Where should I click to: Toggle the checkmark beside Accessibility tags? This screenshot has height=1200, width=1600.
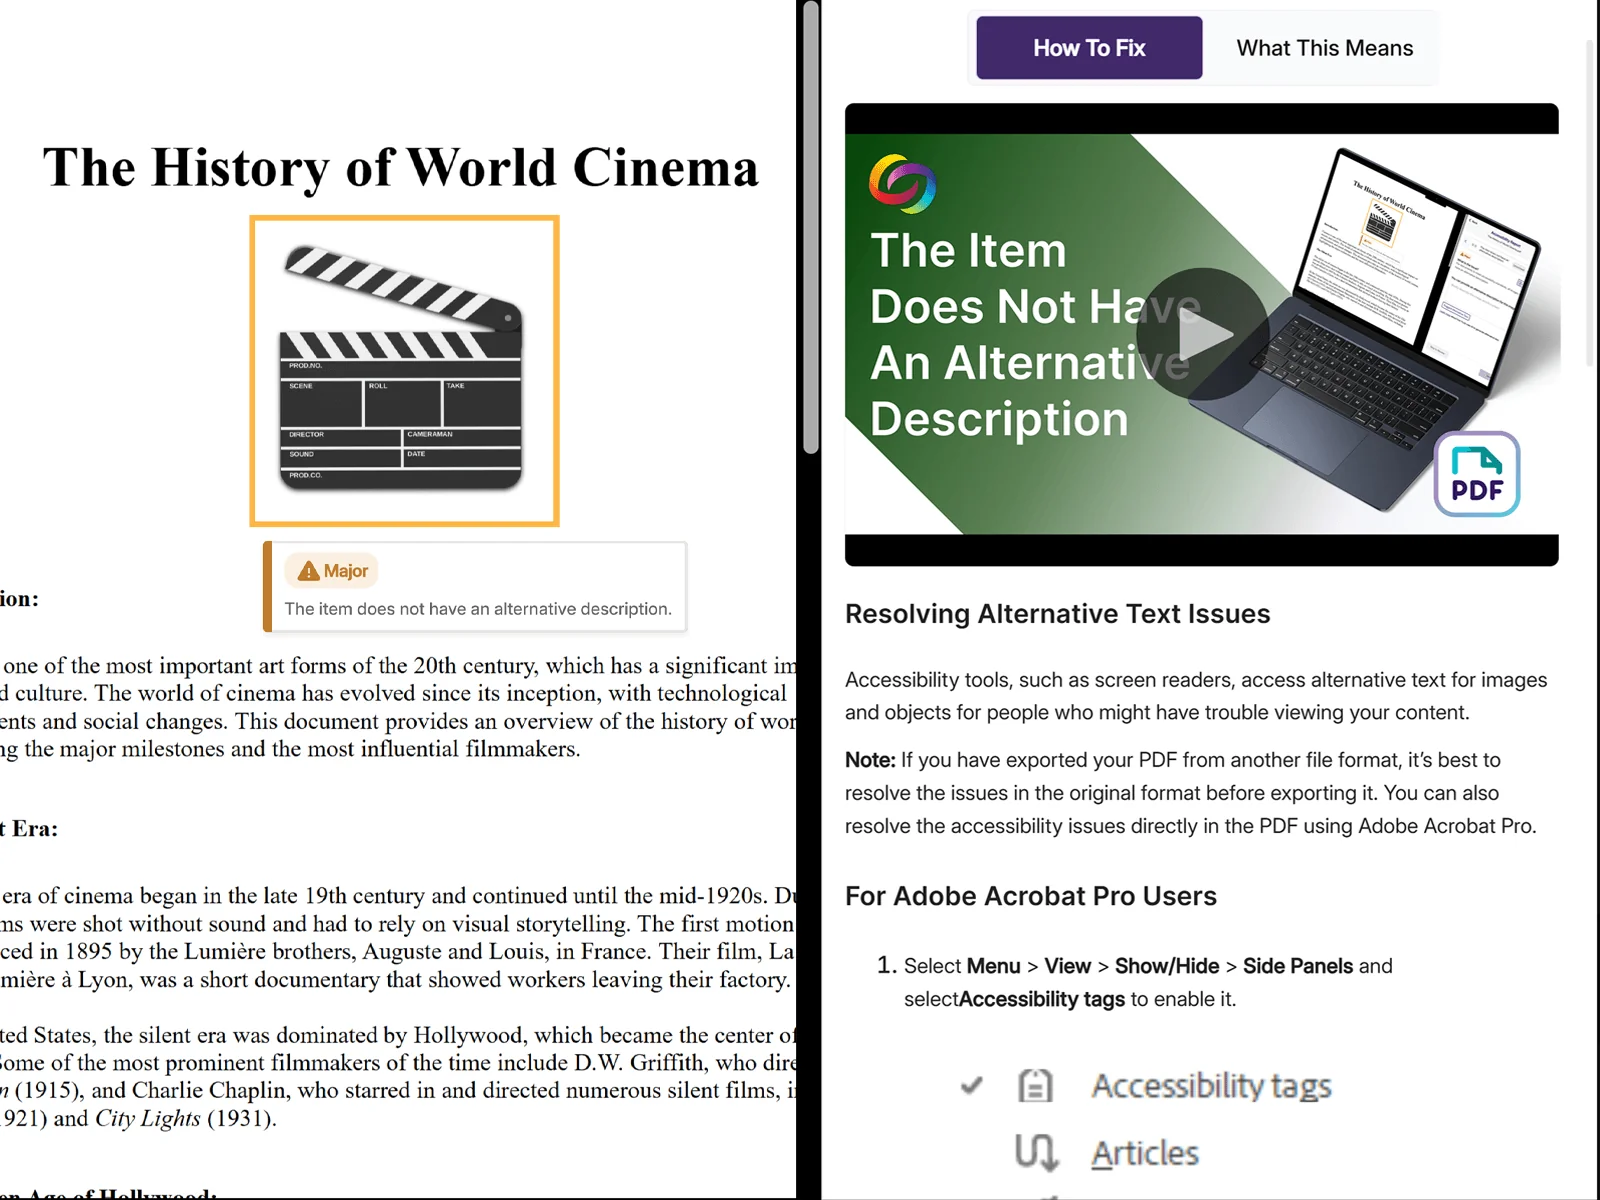tap(971, 1085)
